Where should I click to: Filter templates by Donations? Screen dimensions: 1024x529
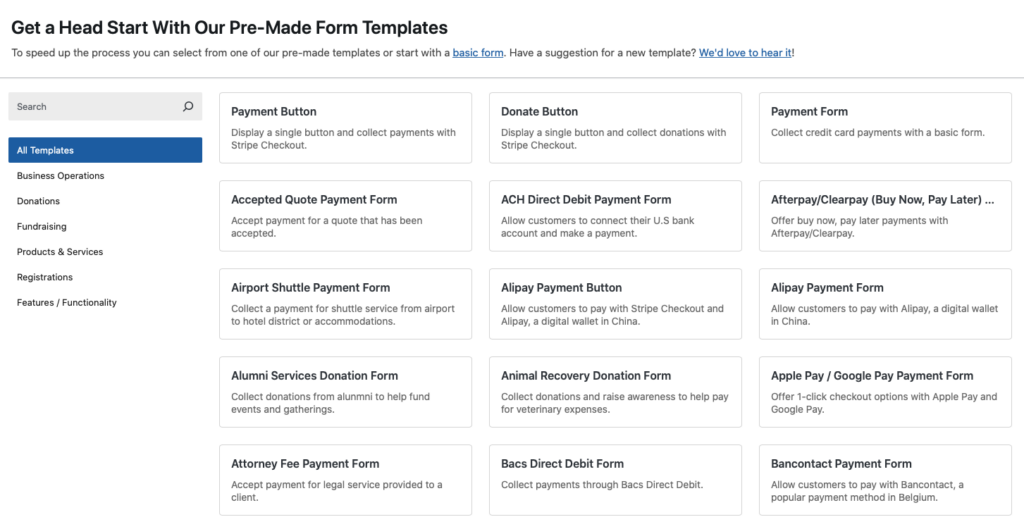coord(39,201)
